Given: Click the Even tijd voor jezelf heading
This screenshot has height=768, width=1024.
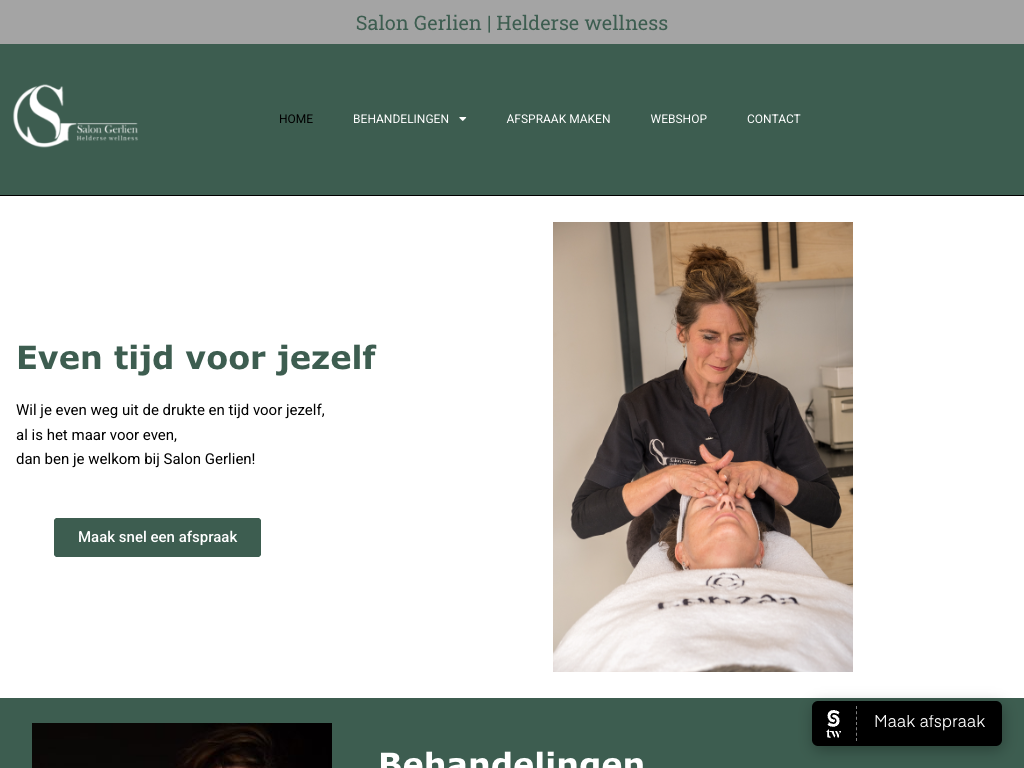Looking at the screenshot, I should tap(196, 359).
